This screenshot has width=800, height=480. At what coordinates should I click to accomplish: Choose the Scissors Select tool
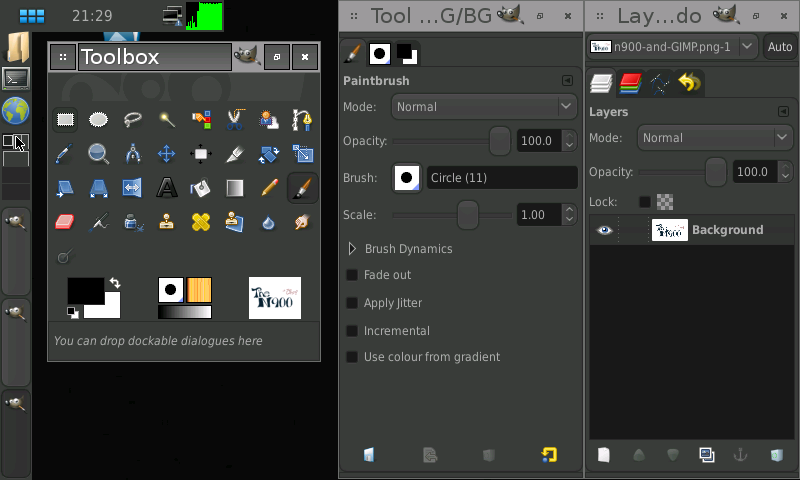click(235, 120)
